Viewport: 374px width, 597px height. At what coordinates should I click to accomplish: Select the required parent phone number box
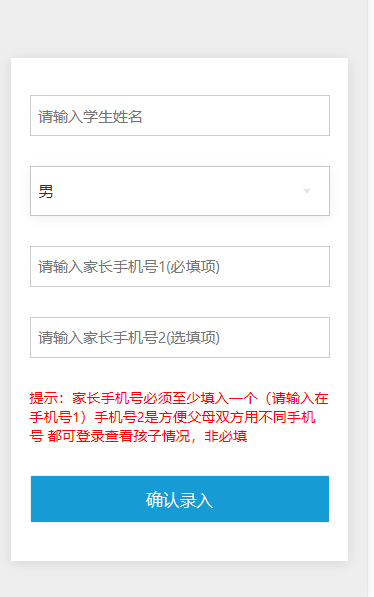click(180, 267)
